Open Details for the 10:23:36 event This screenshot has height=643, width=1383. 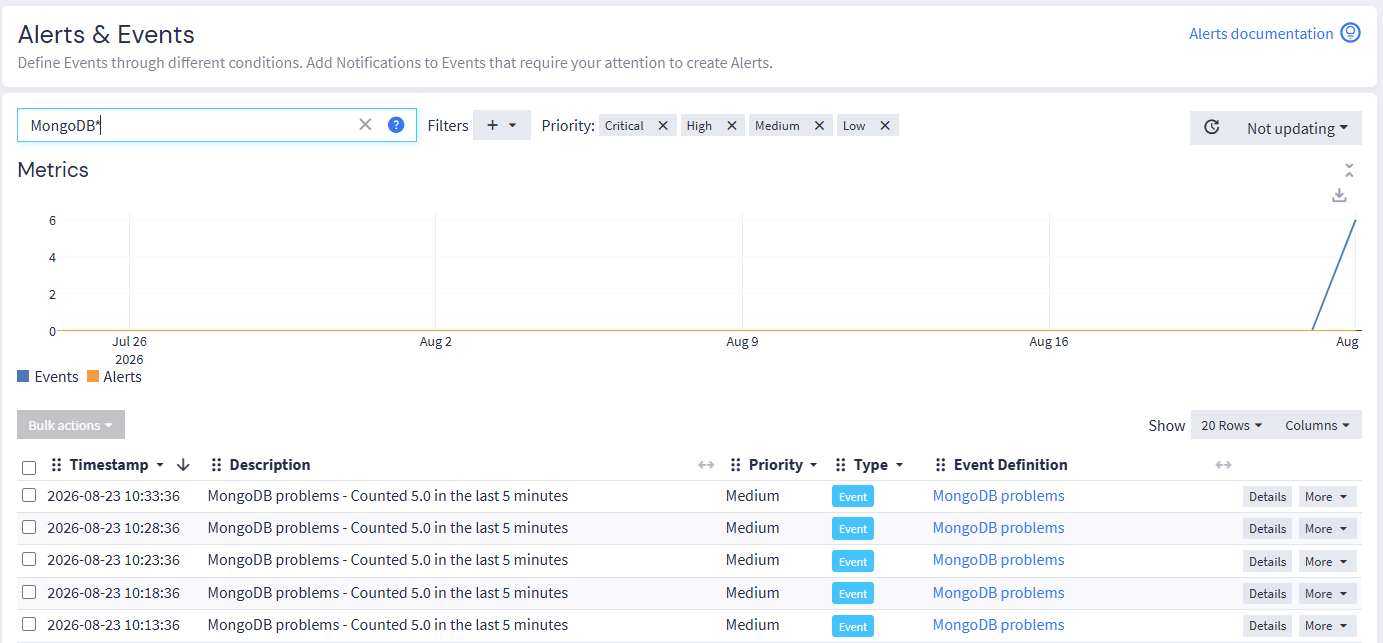tap(1267, 561)
